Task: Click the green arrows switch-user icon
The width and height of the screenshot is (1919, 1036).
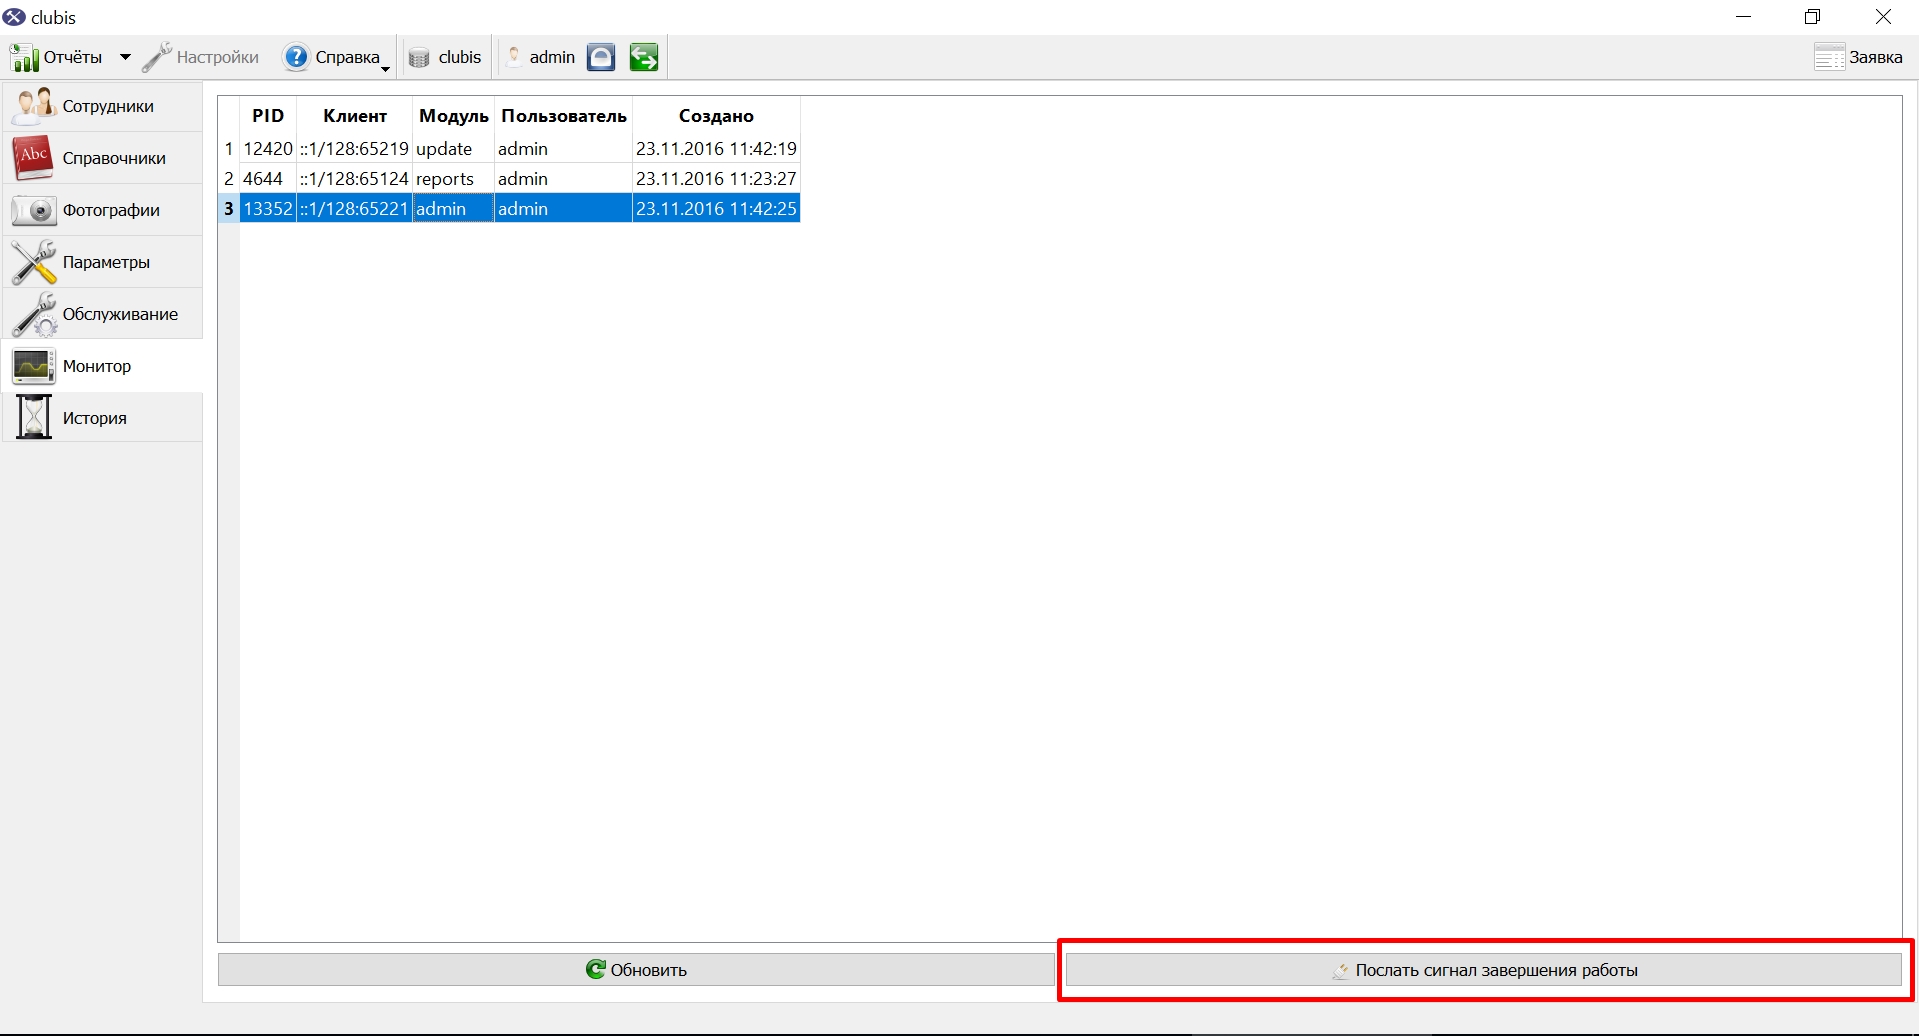Action: pyautogui.click(x=644, y=57)
